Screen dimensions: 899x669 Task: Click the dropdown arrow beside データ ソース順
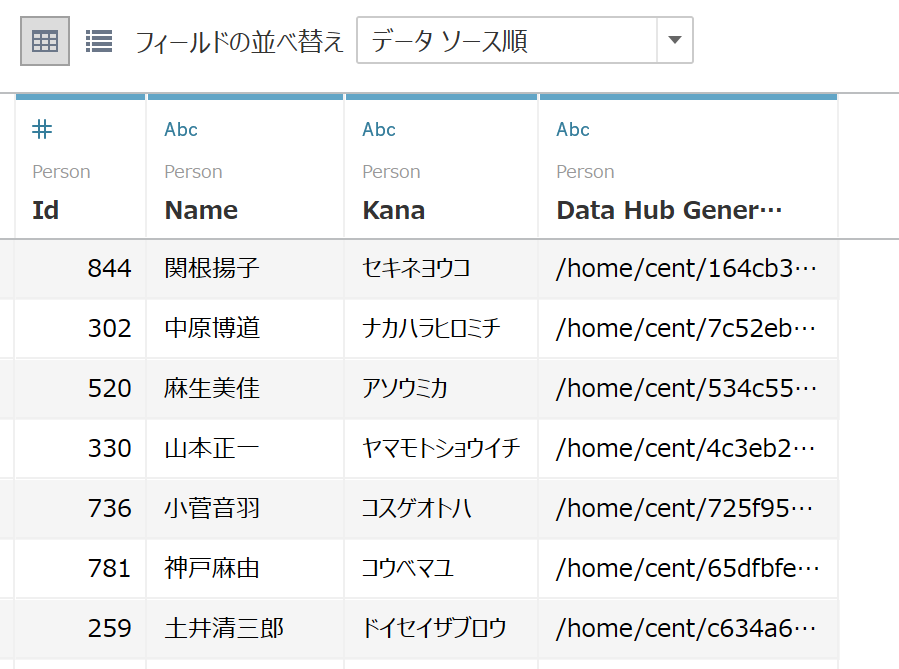pos(674,41)
